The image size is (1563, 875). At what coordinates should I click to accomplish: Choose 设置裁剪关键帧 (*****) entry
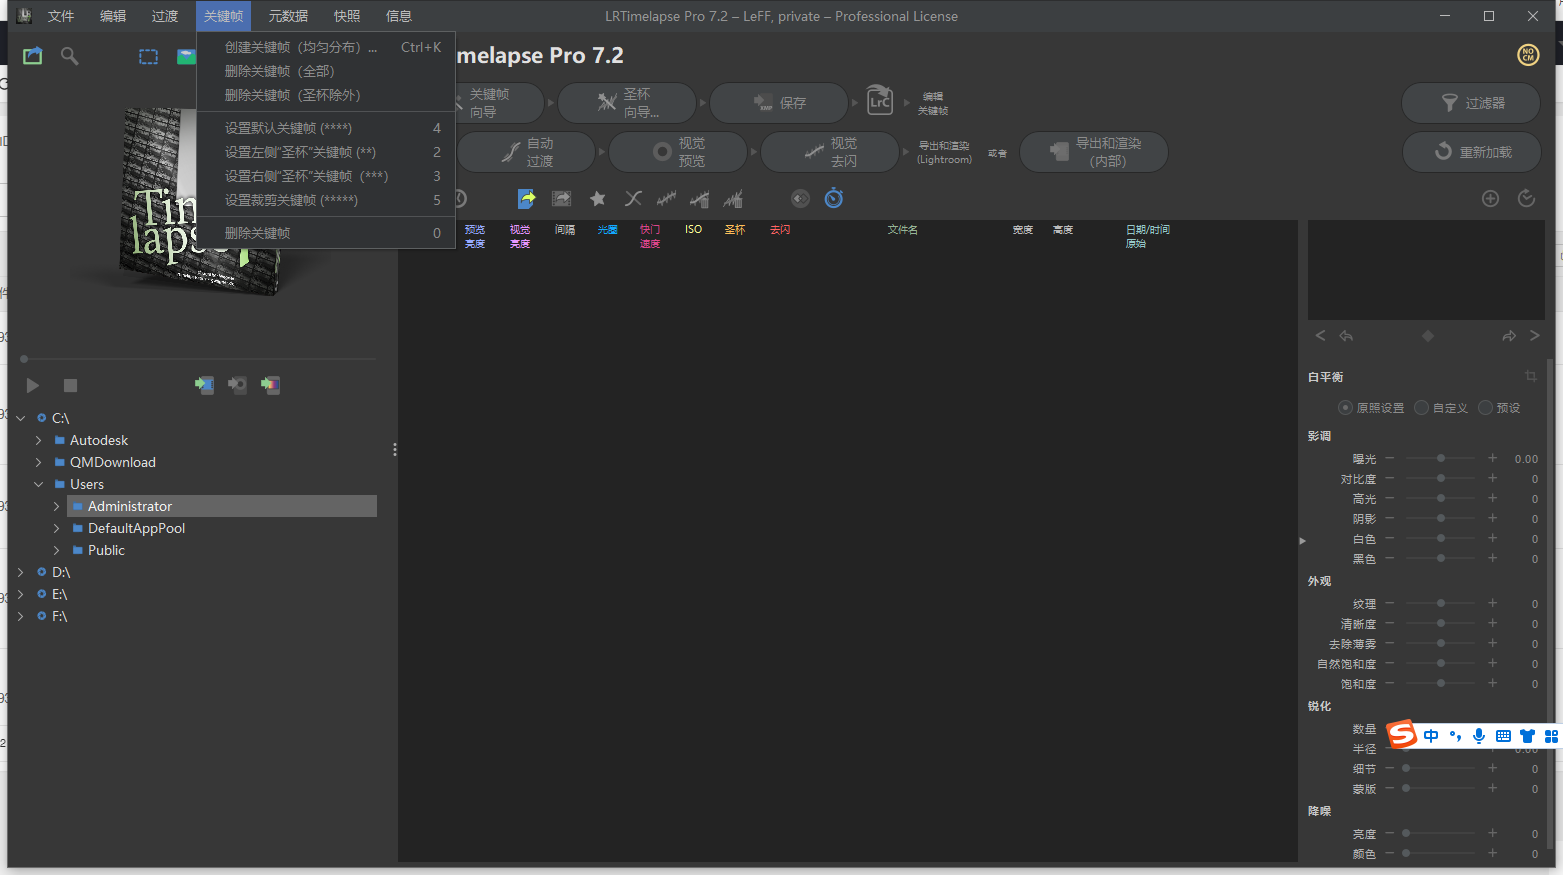click(326, 200)
